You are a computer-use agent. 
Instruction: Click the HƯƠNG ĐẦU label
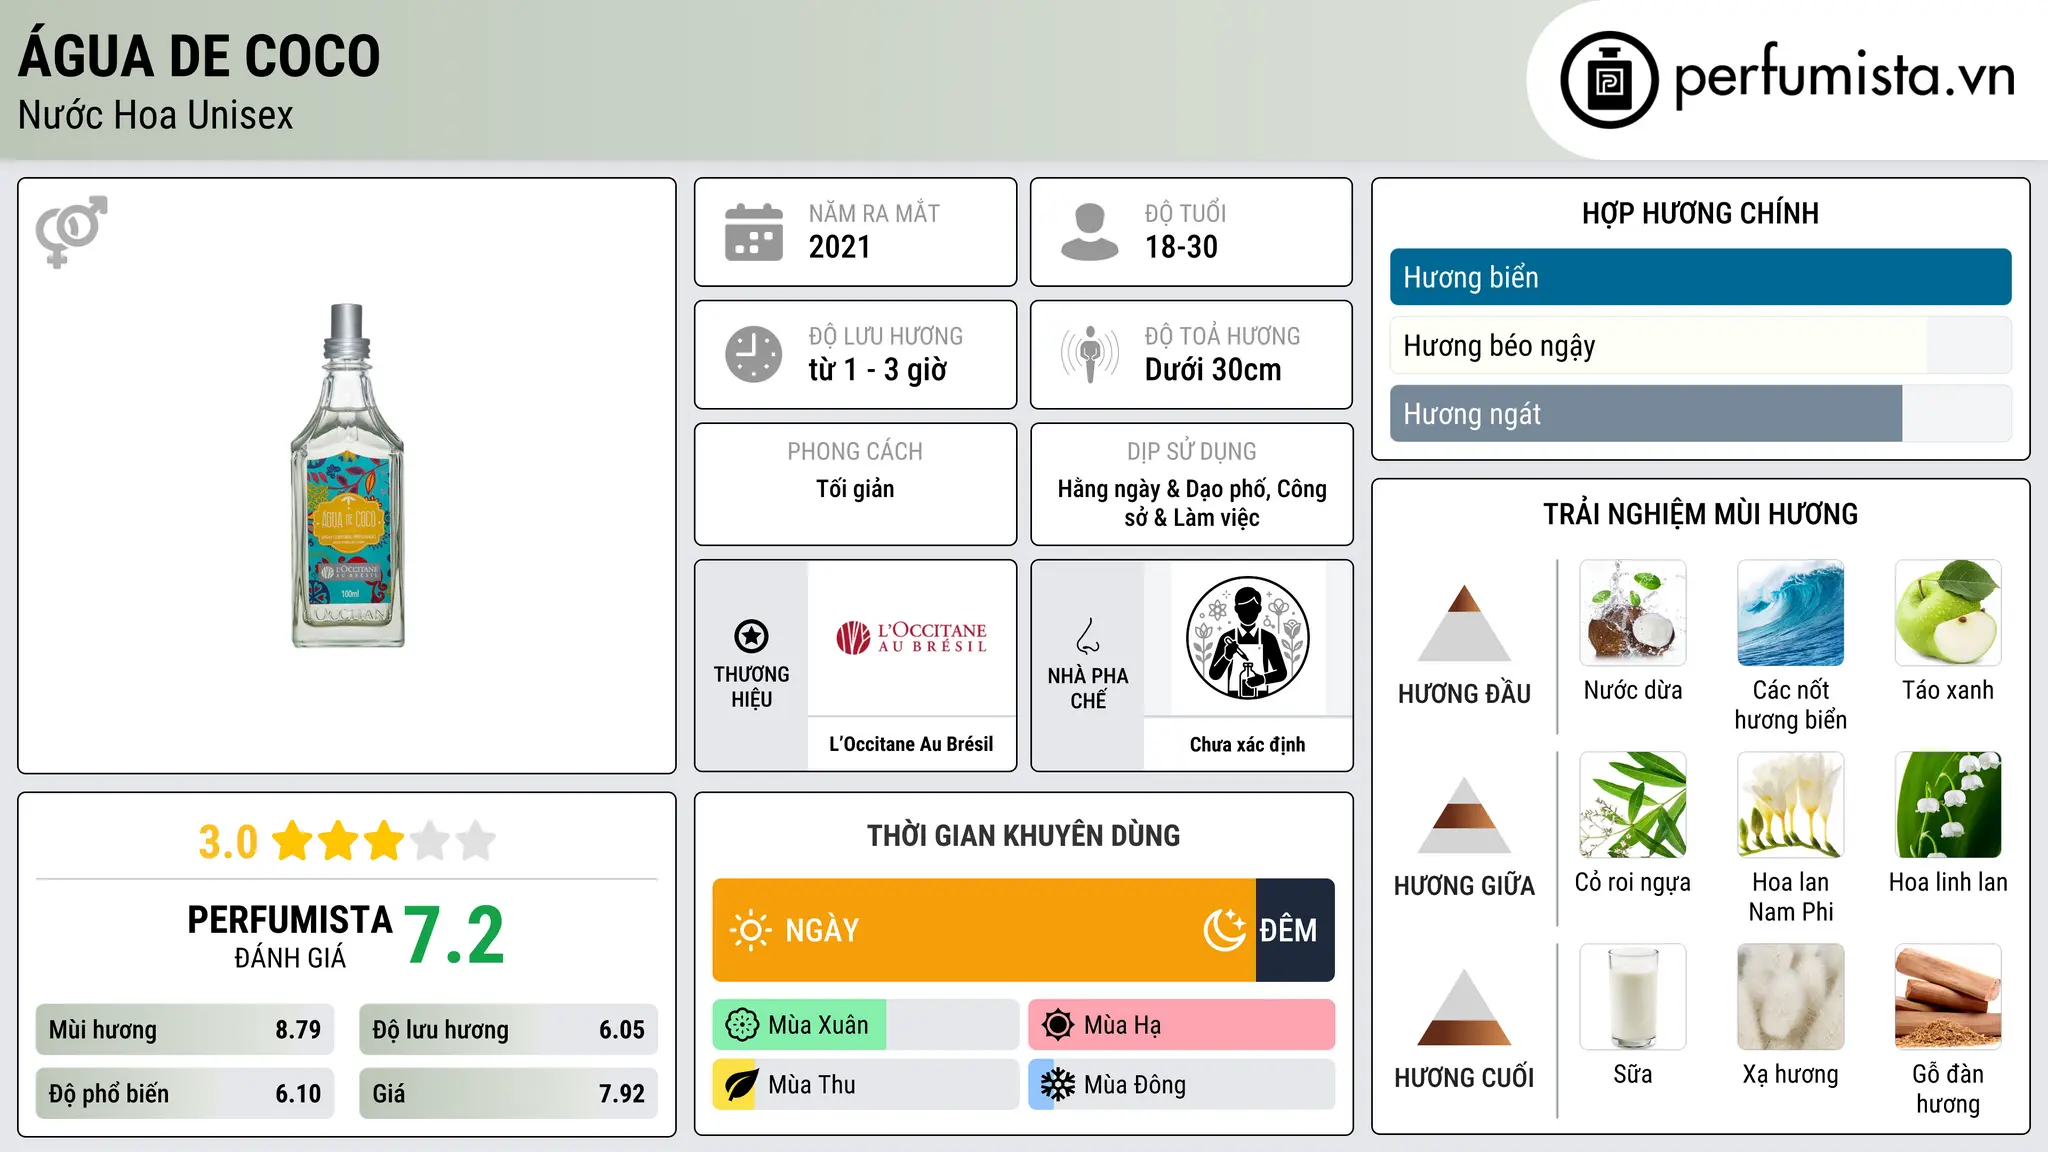click(x=1464, y=694)
